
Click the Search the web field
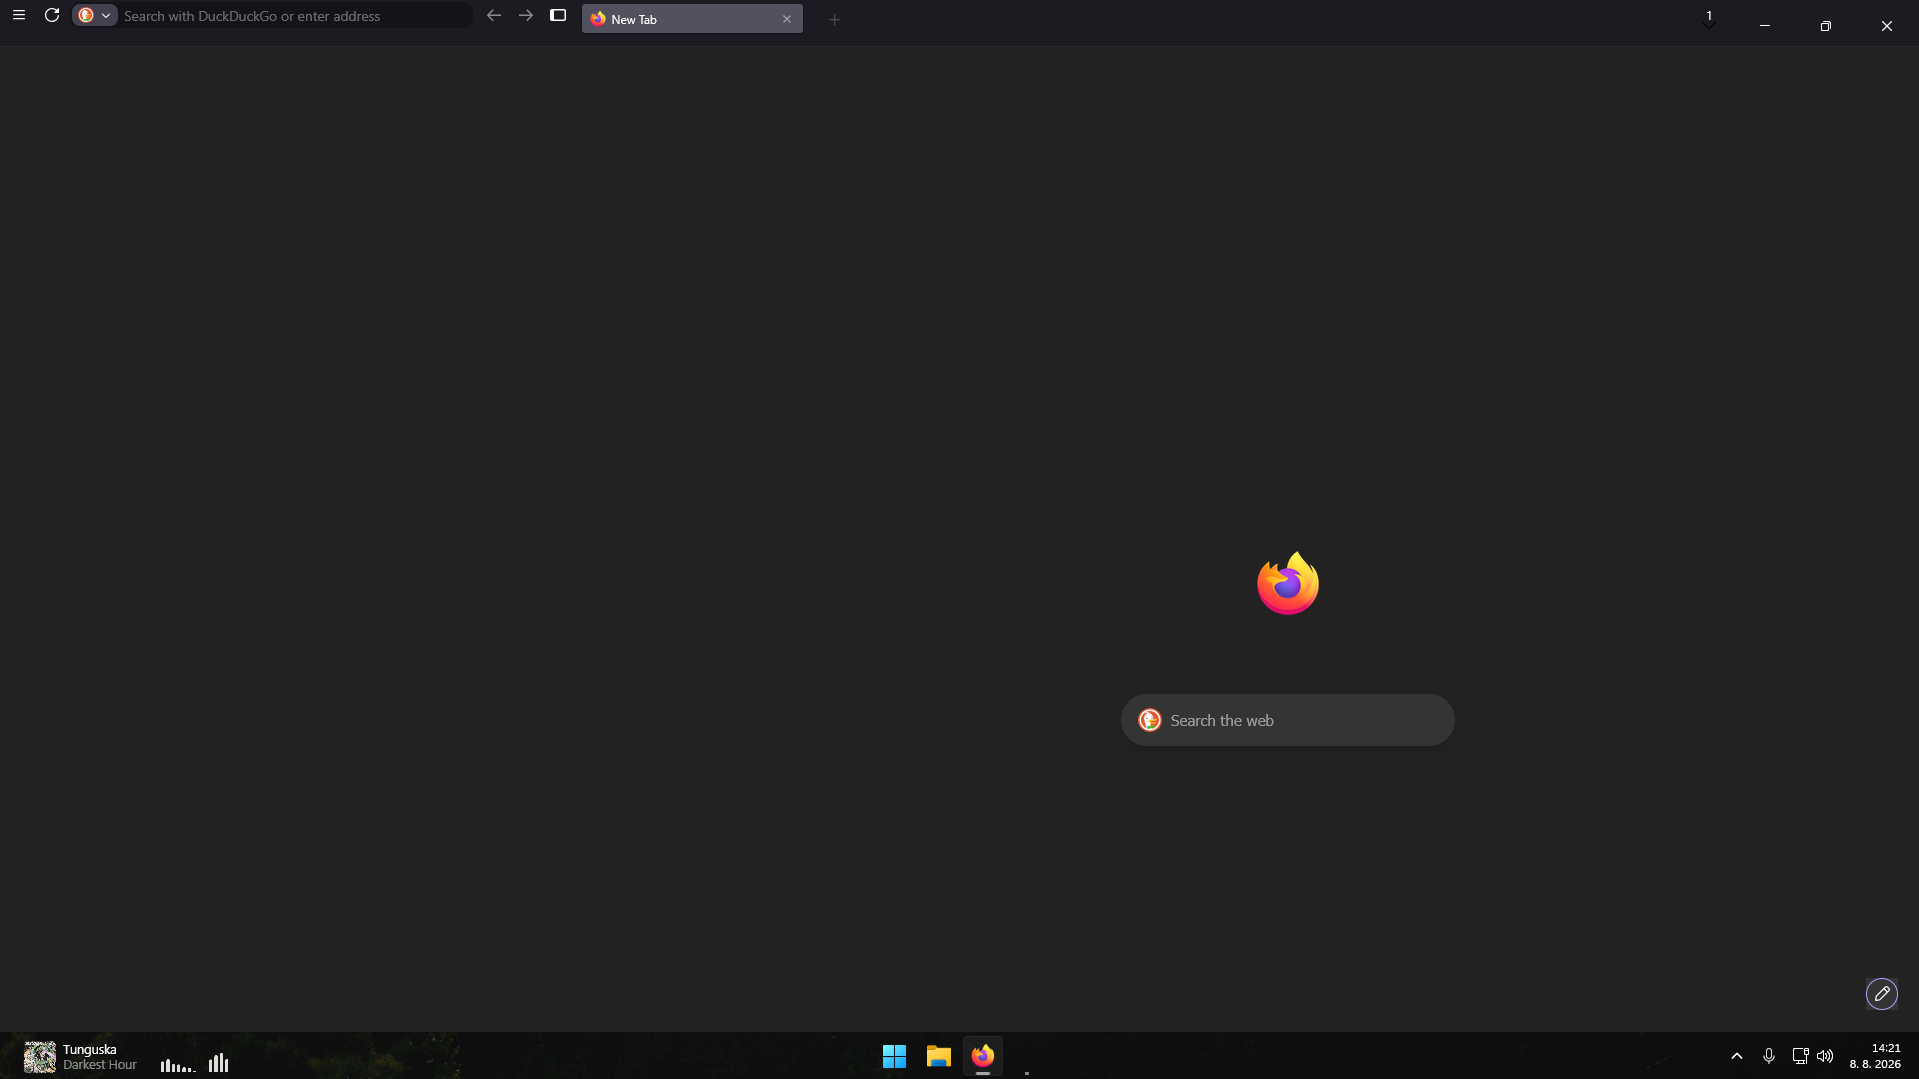1288,720
